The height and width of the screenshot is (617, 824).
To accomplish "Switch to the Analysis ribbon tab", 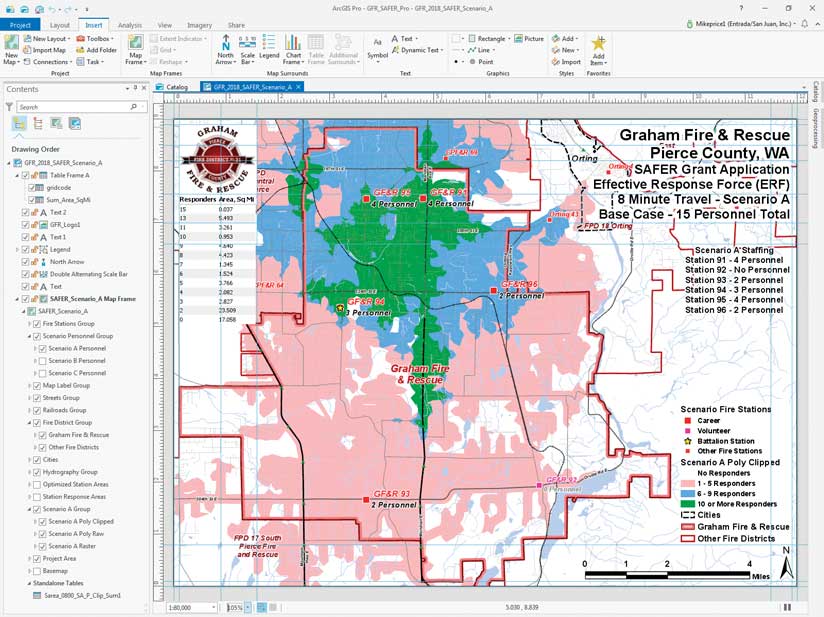I will pyautogui.click(x=130, y=25).
